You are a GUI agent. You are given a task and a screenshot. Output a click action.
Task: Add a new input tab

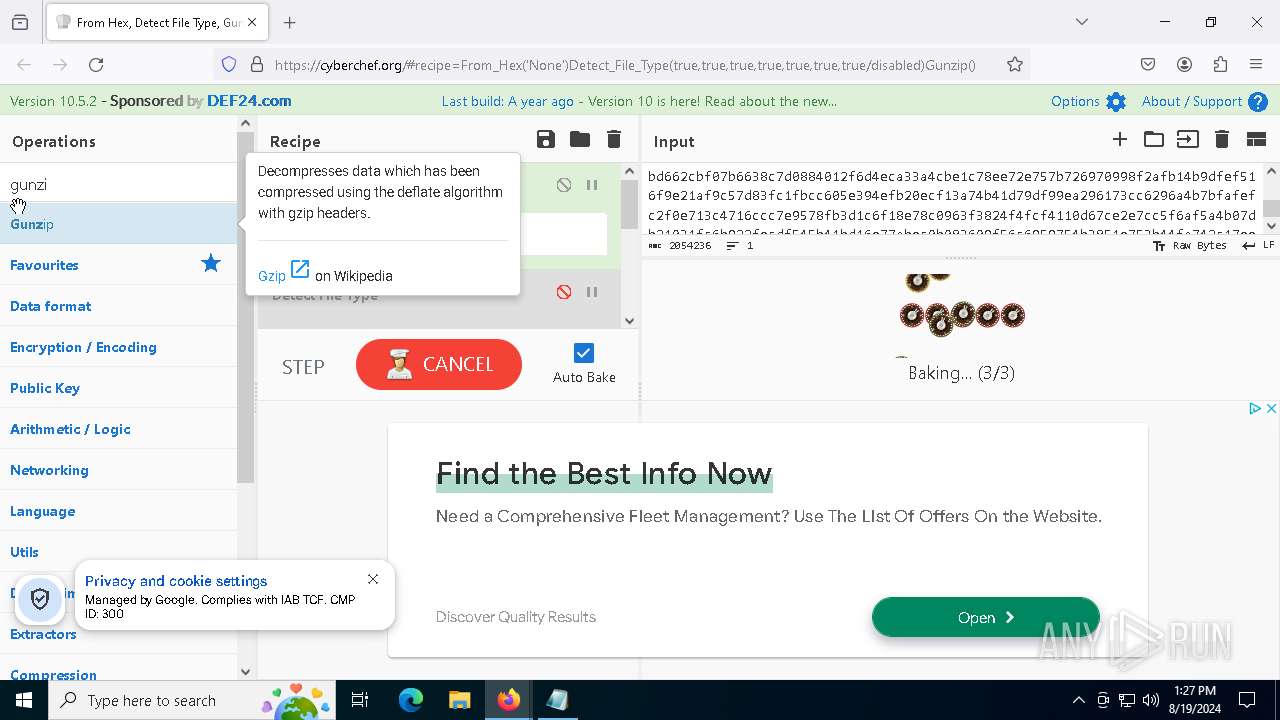pyautogui.click(x=1120, y=140)
